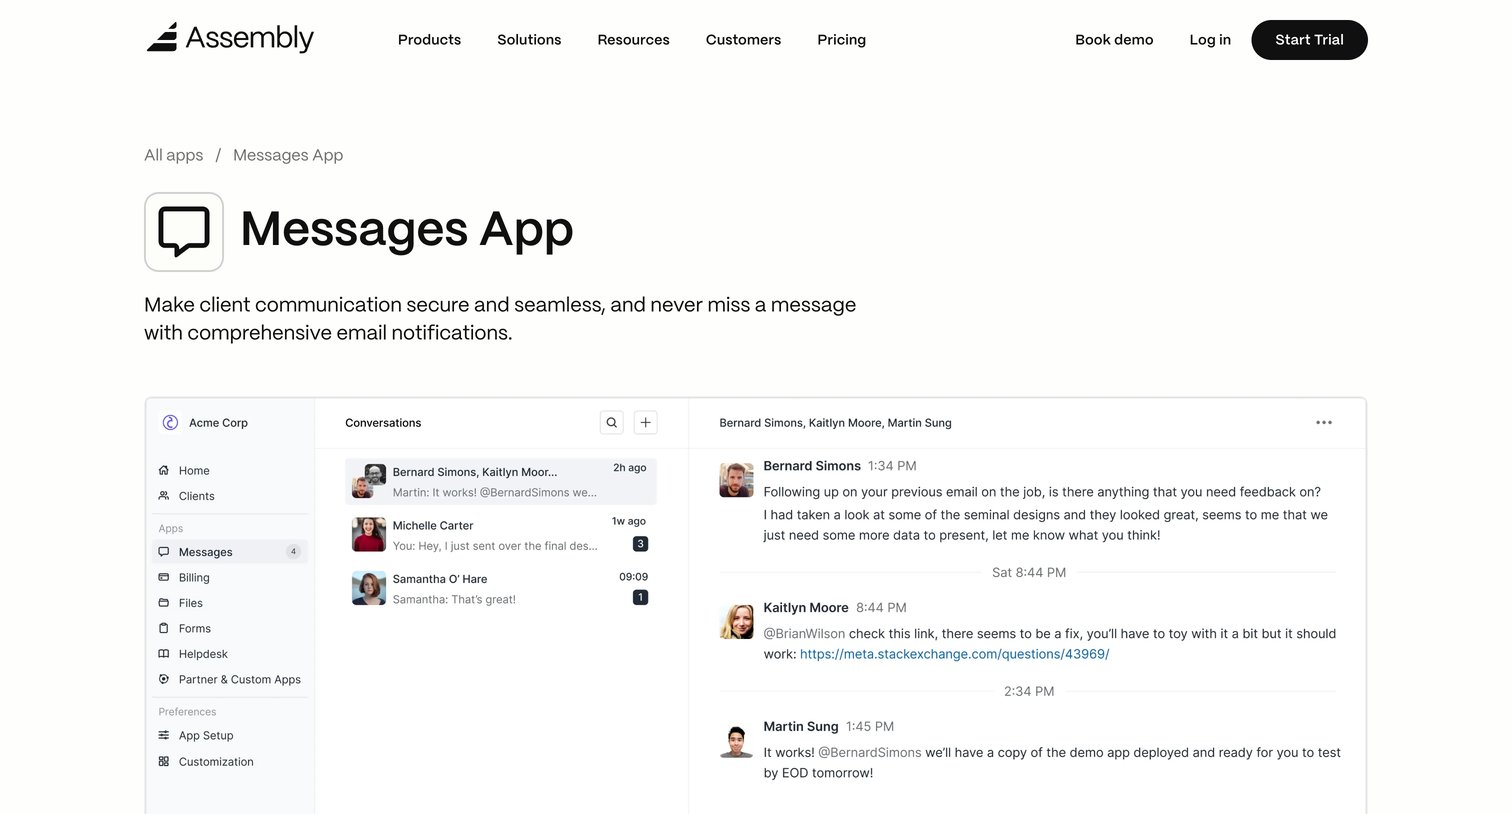This screenshot has height=814, width=1512.
Task: Open the Customers menu item
Action: [x=743, y=40]
